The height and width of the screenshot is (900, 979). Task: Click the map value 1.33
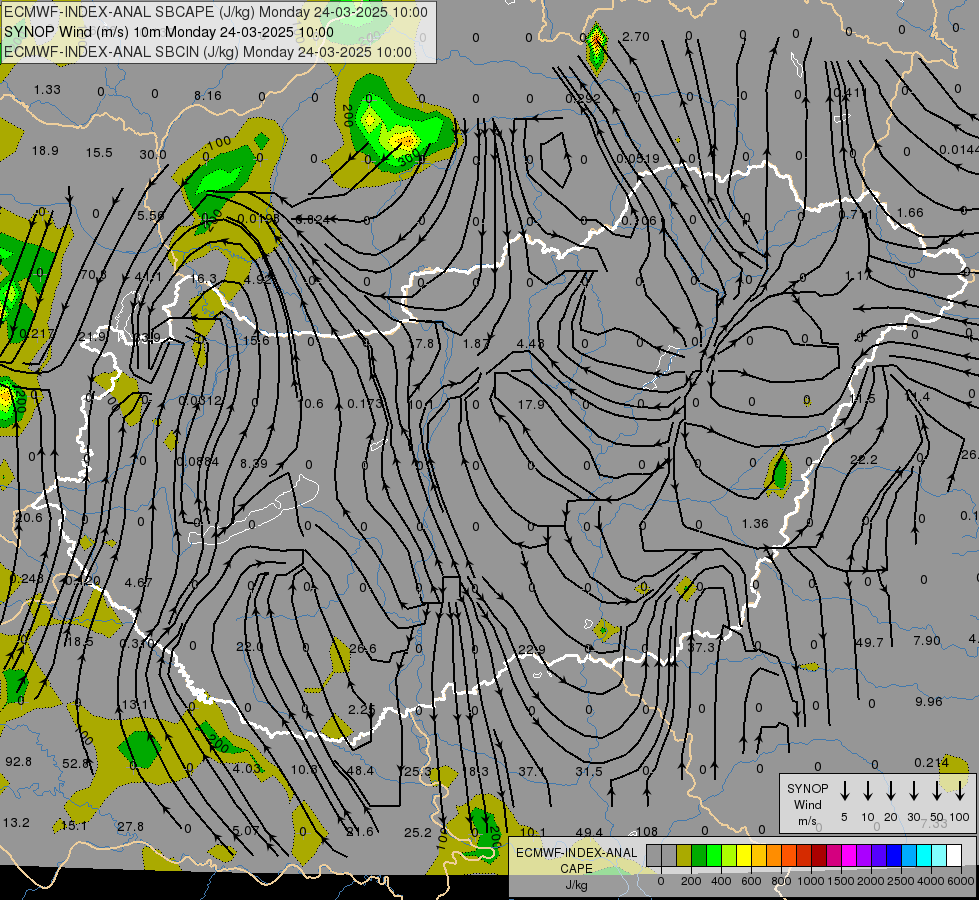[x=47, y=89]
